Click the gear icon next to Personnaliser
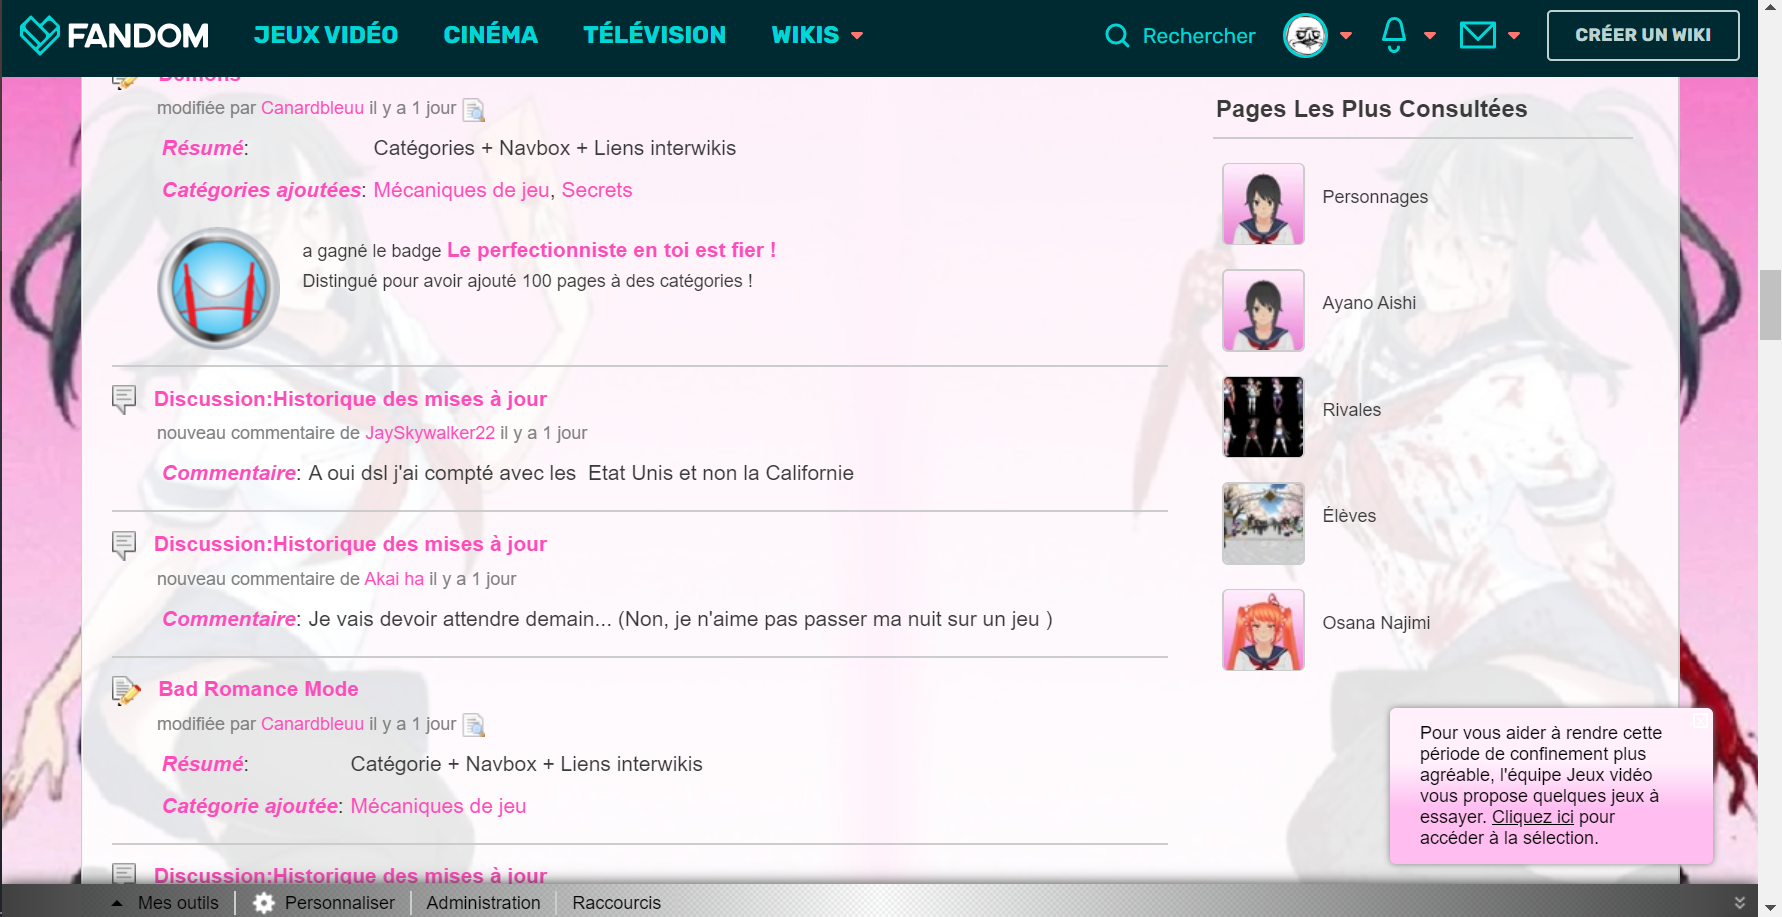1782x917 pixels. (264, 903)
